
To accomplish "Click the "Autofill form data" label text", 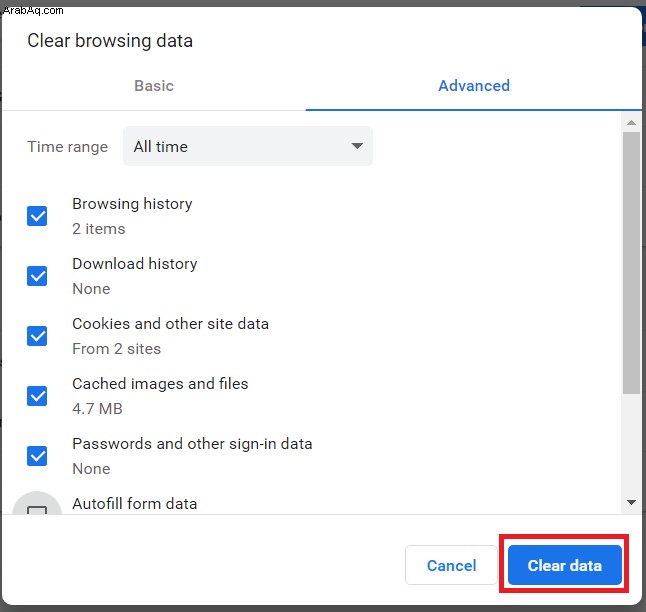I will coord(135,504).
